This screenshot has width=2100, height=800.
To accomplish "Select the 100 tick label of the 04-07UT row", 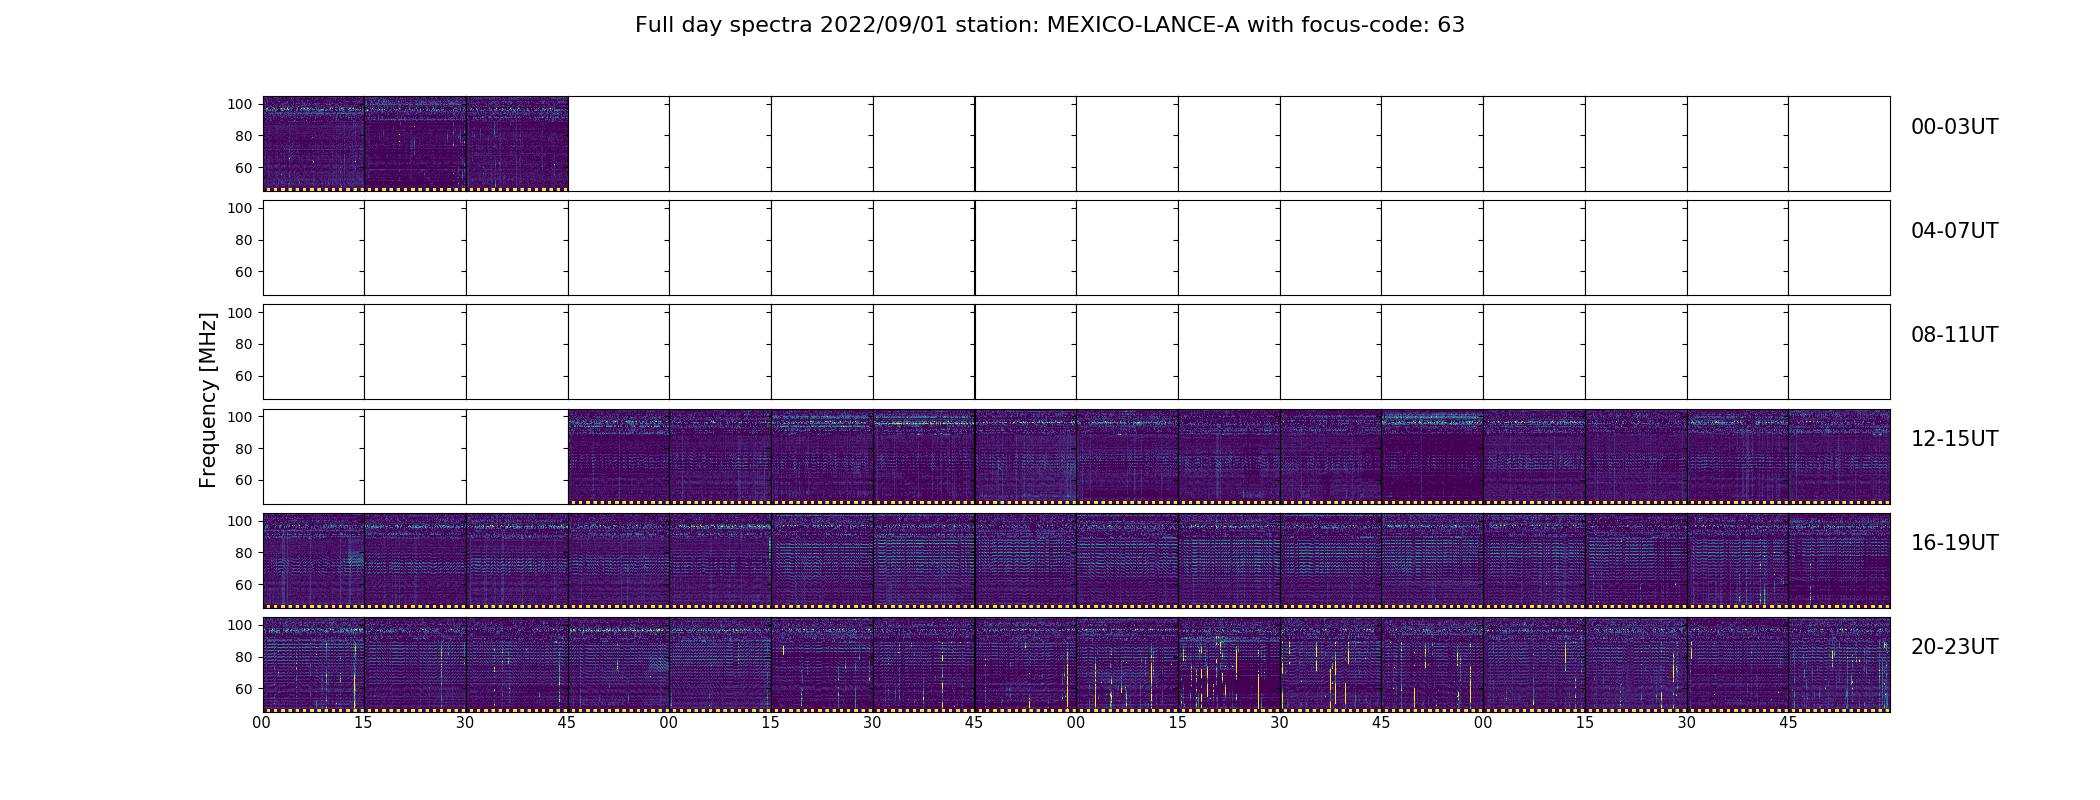I will tap(240, 208).
